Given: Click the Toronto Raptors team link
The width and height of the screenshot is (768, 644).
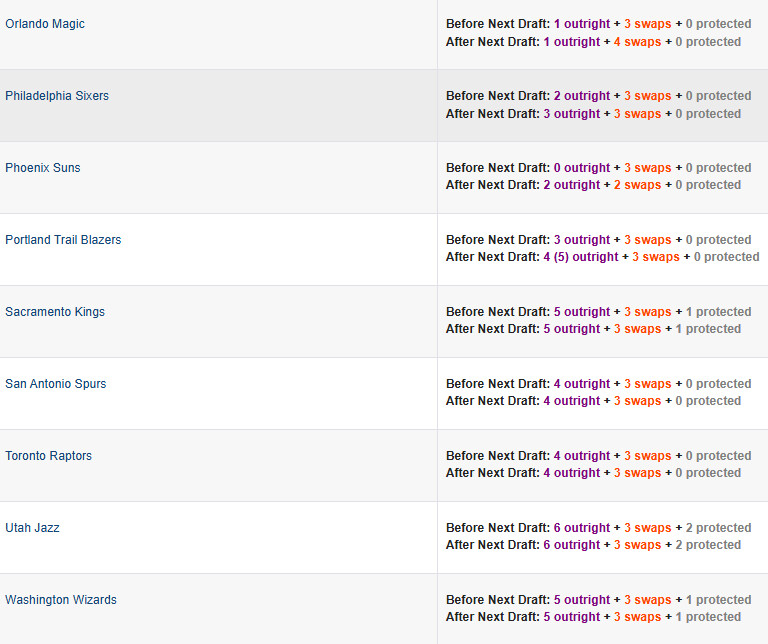Looking at the screenshot, I should [48, 456].
